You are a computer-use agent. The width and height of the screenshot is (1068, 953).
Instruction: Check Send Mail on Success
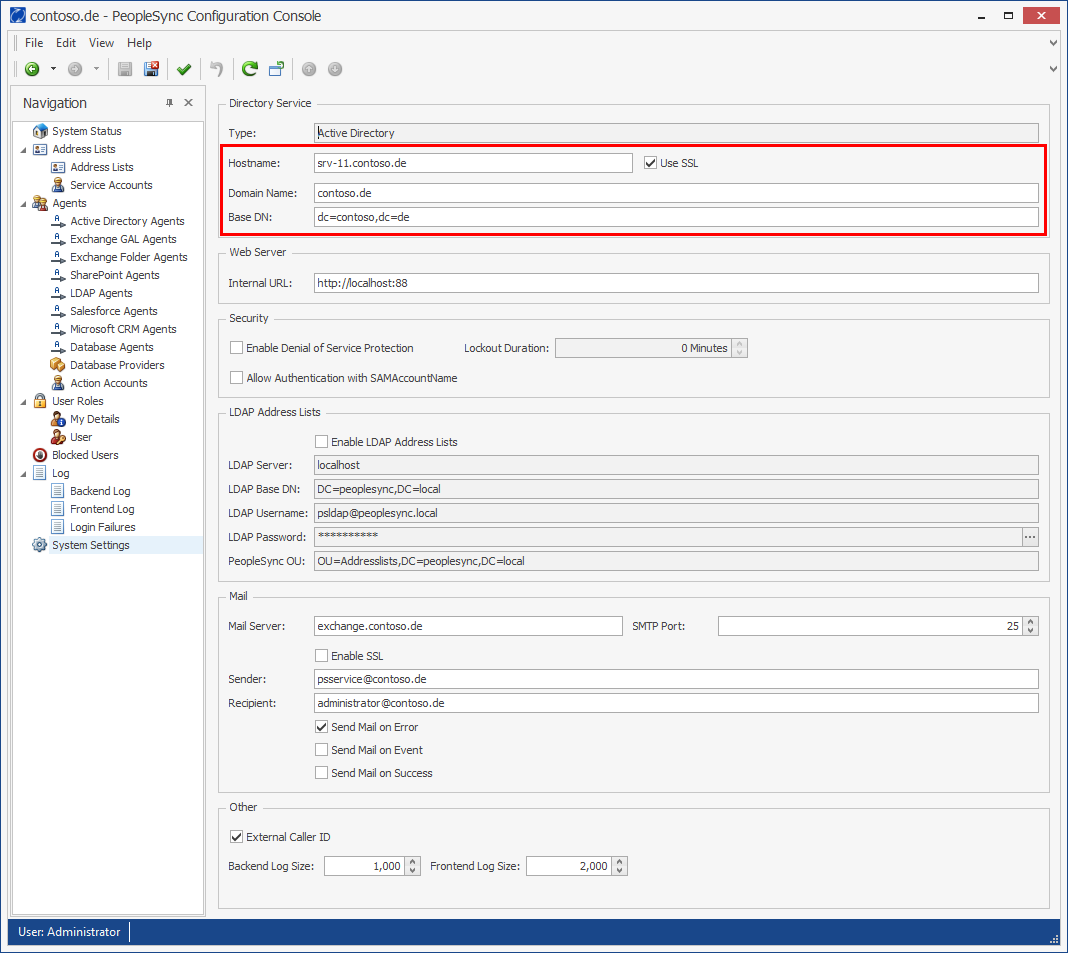(321, 773)
